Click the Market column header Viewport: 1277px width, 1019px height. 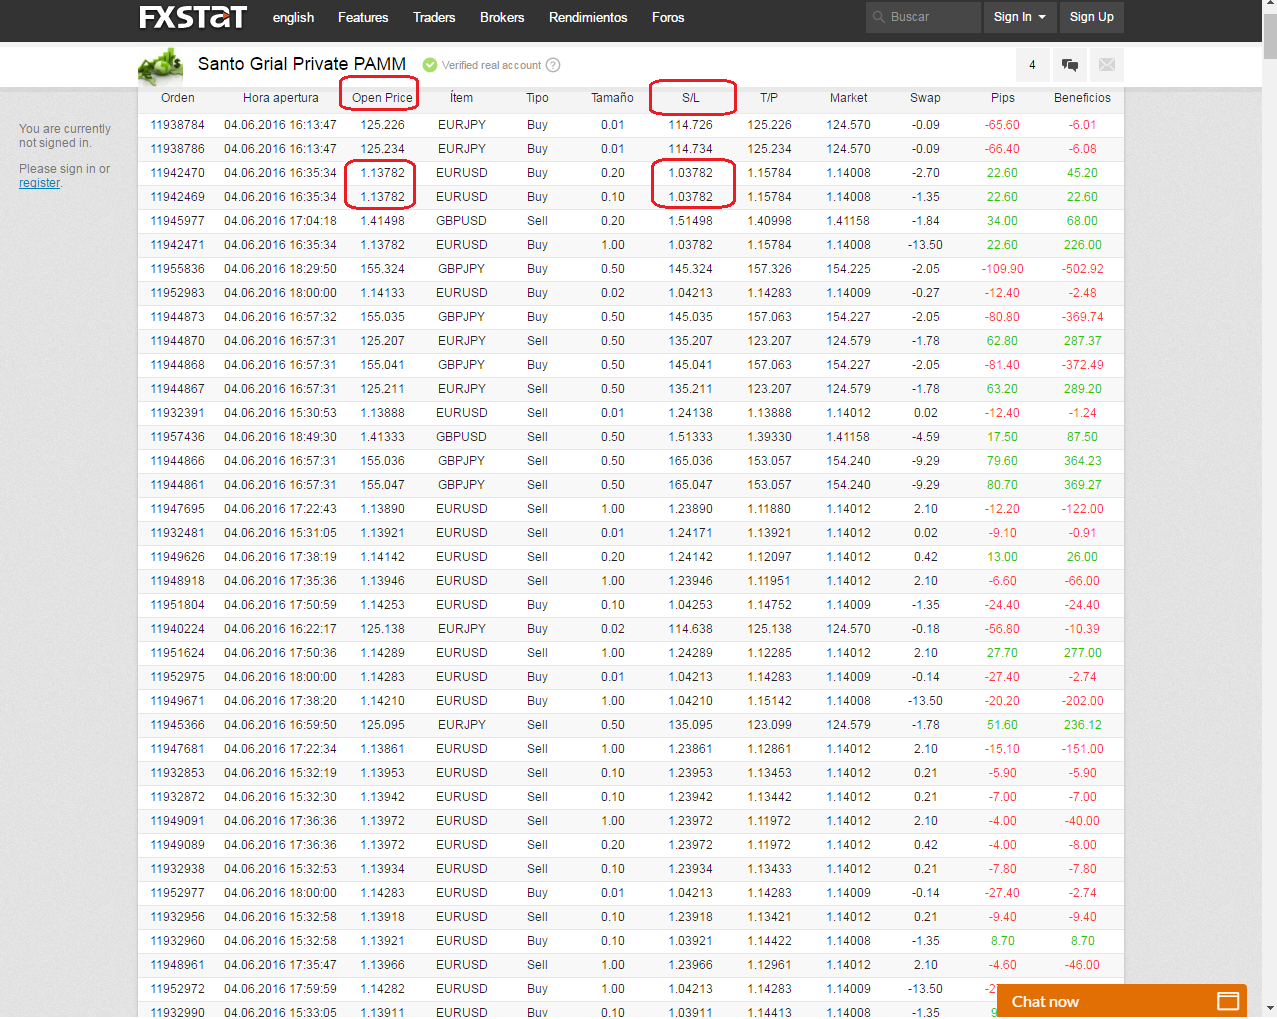click(849, 98)
